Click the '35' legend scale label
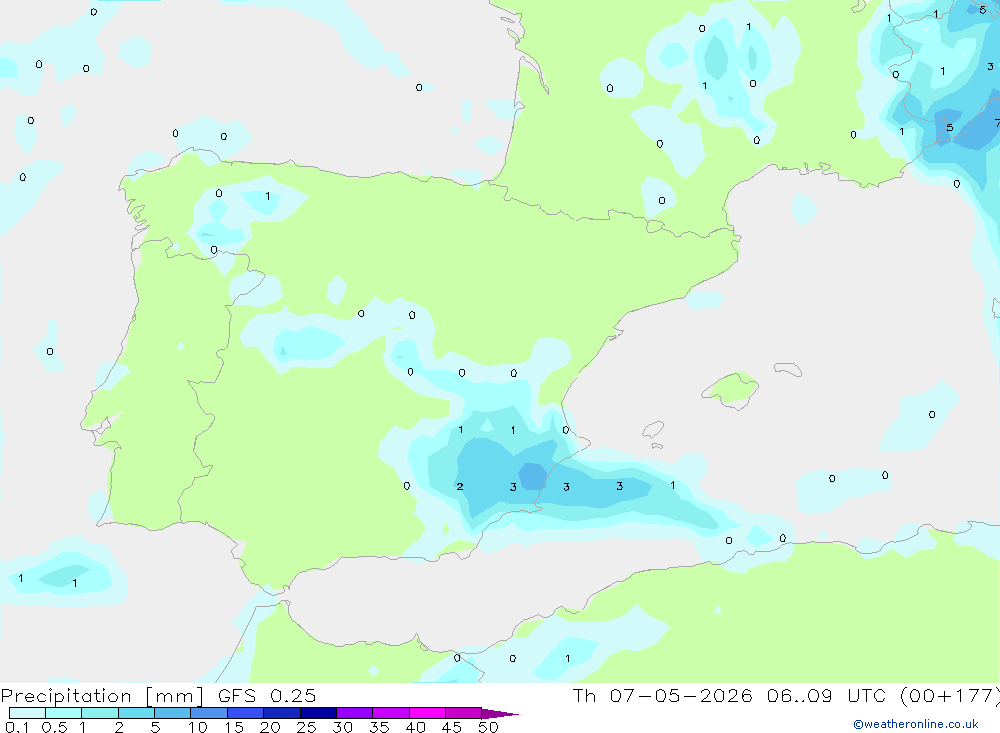 click(379, 727)
